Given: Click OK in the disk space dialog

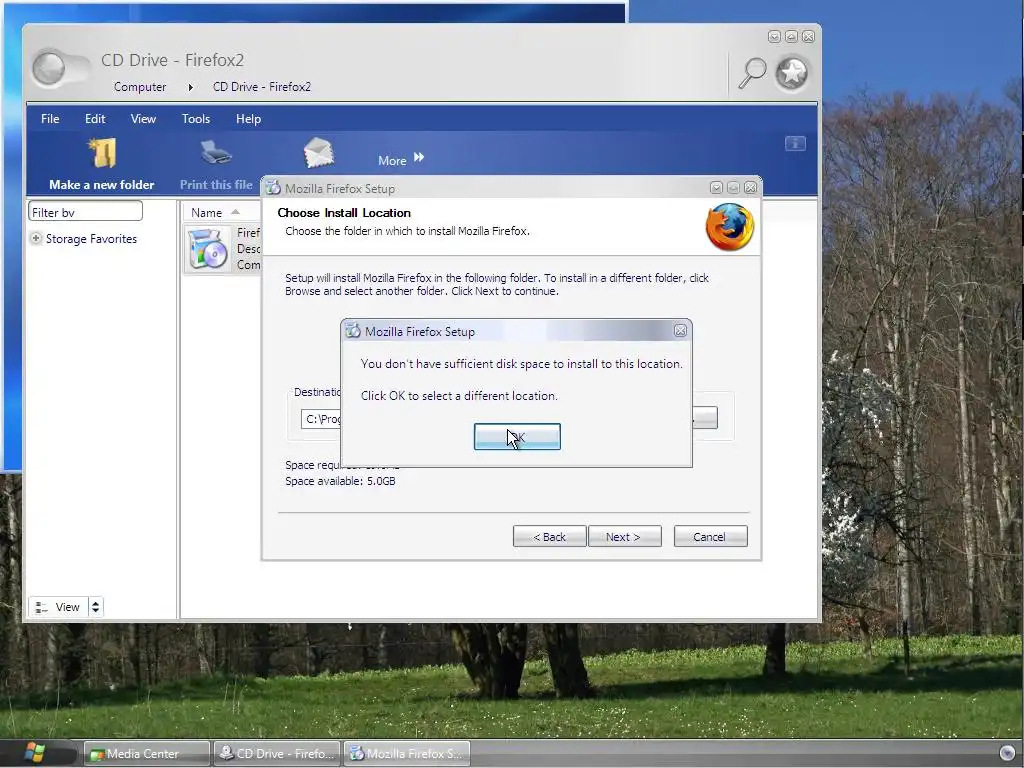Looking at the screenshot, I should point(517,436).
